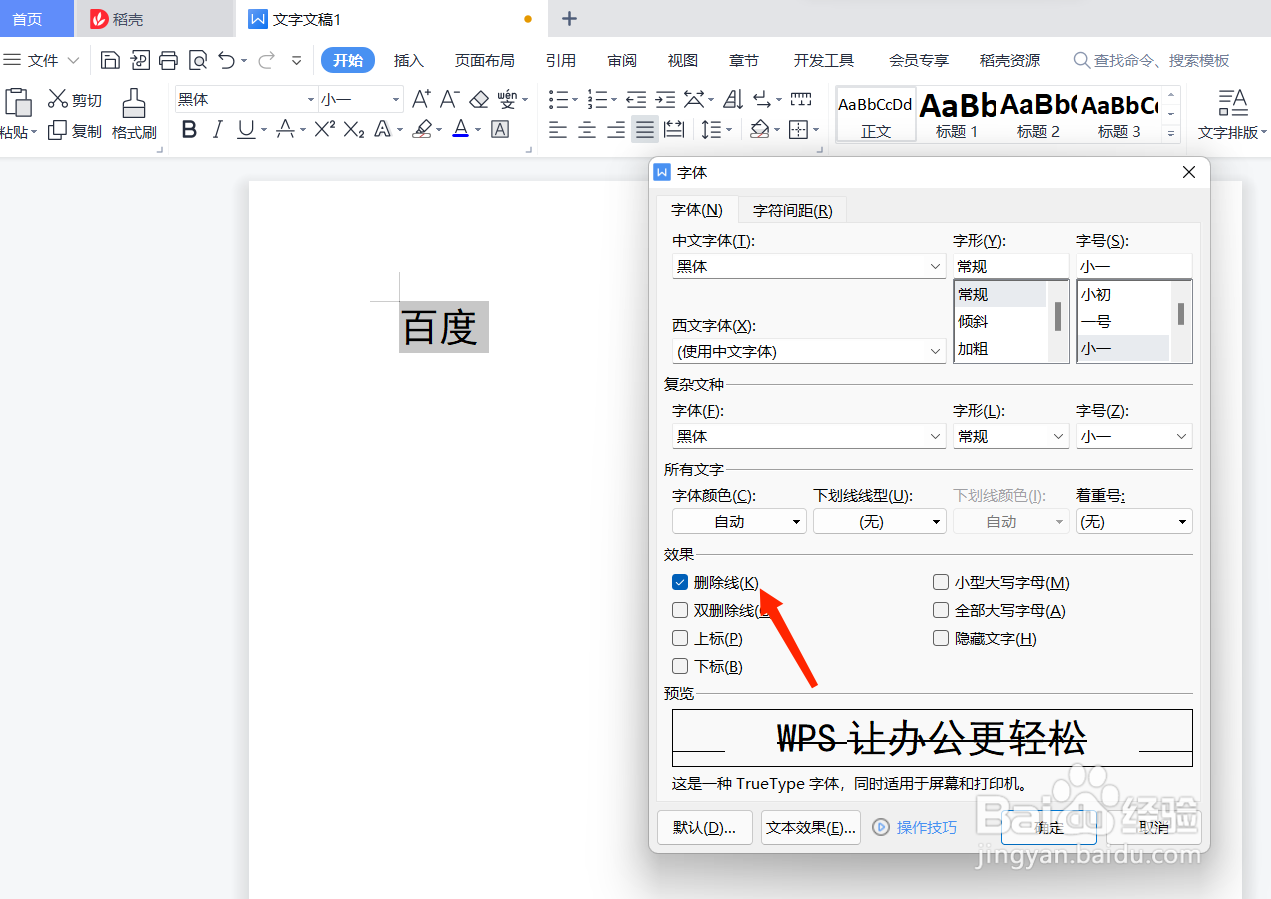Screen dimensions: 1271x899
Task: Open the 视图 ribbon tab
Action: 683,60
